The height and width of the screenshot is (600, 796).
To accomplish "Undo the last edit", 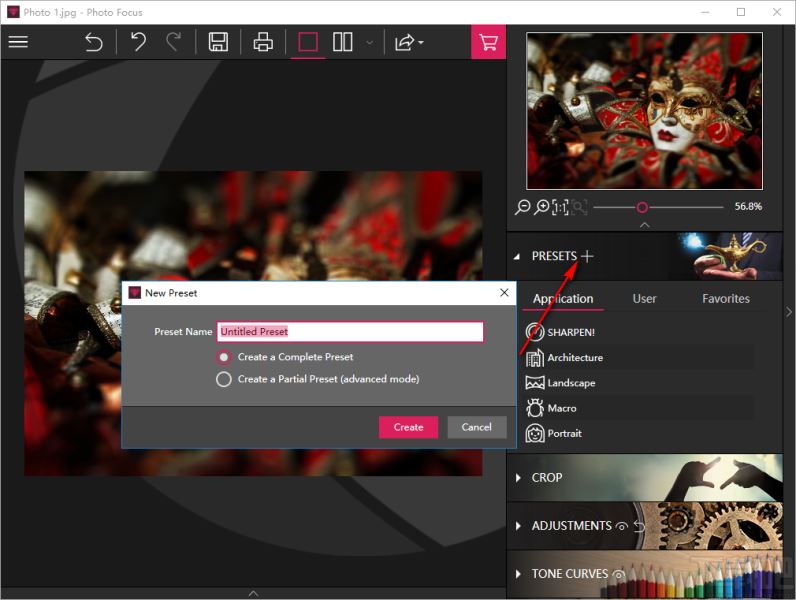I will click(x=138, y=42).
